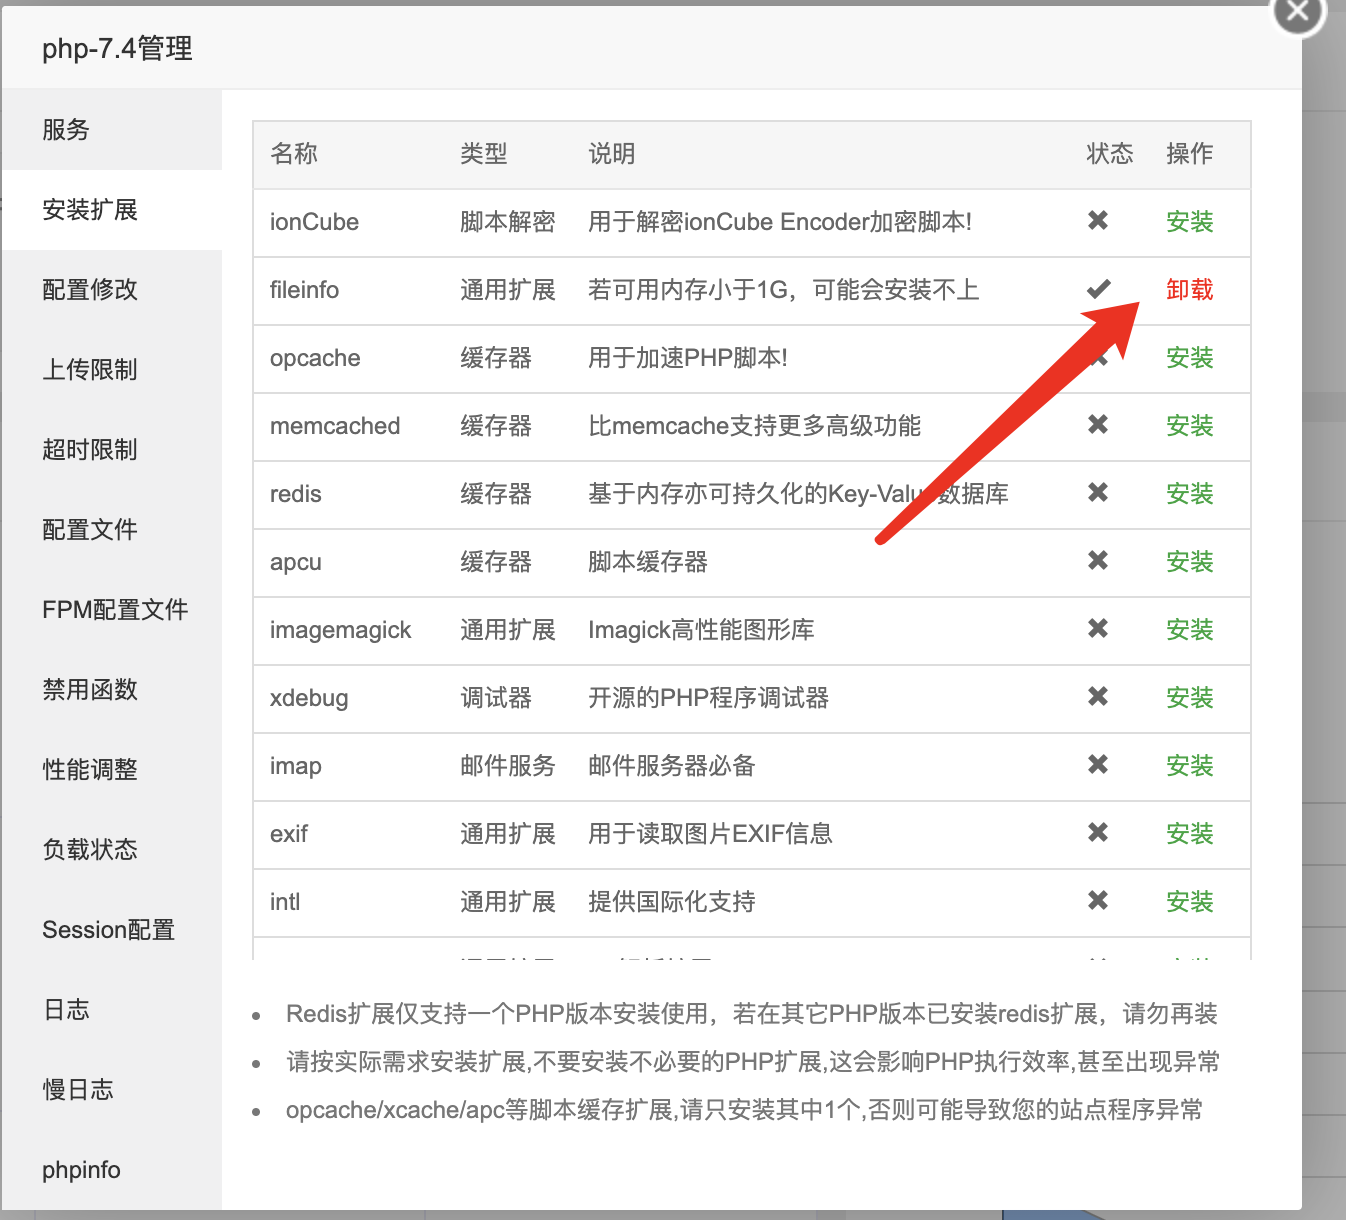Open the 日志 tab

(112, 1010)
